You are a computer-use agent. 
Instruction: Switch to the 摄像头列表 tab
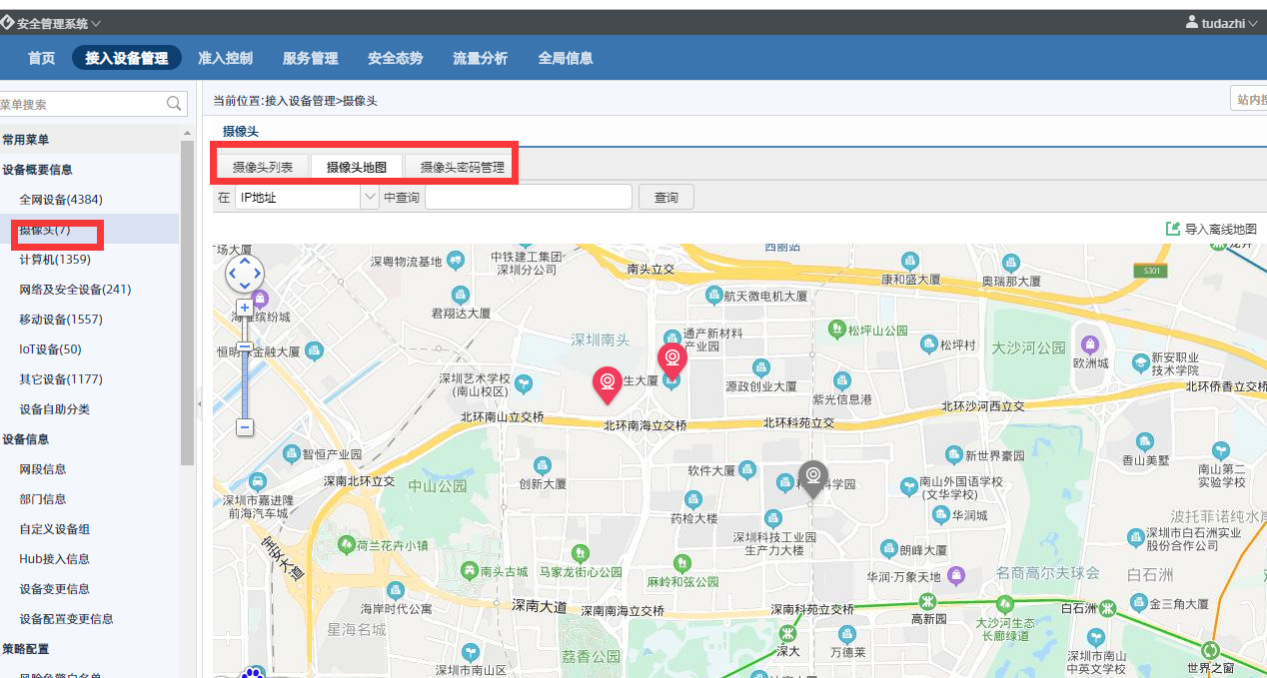pos(262,167)
